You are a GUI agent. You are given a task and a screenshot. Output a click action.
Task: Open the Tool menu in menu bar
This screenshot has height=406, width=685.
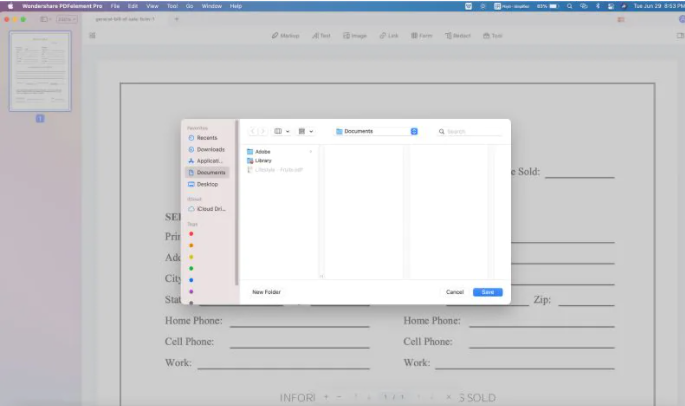tap(172, 6)
